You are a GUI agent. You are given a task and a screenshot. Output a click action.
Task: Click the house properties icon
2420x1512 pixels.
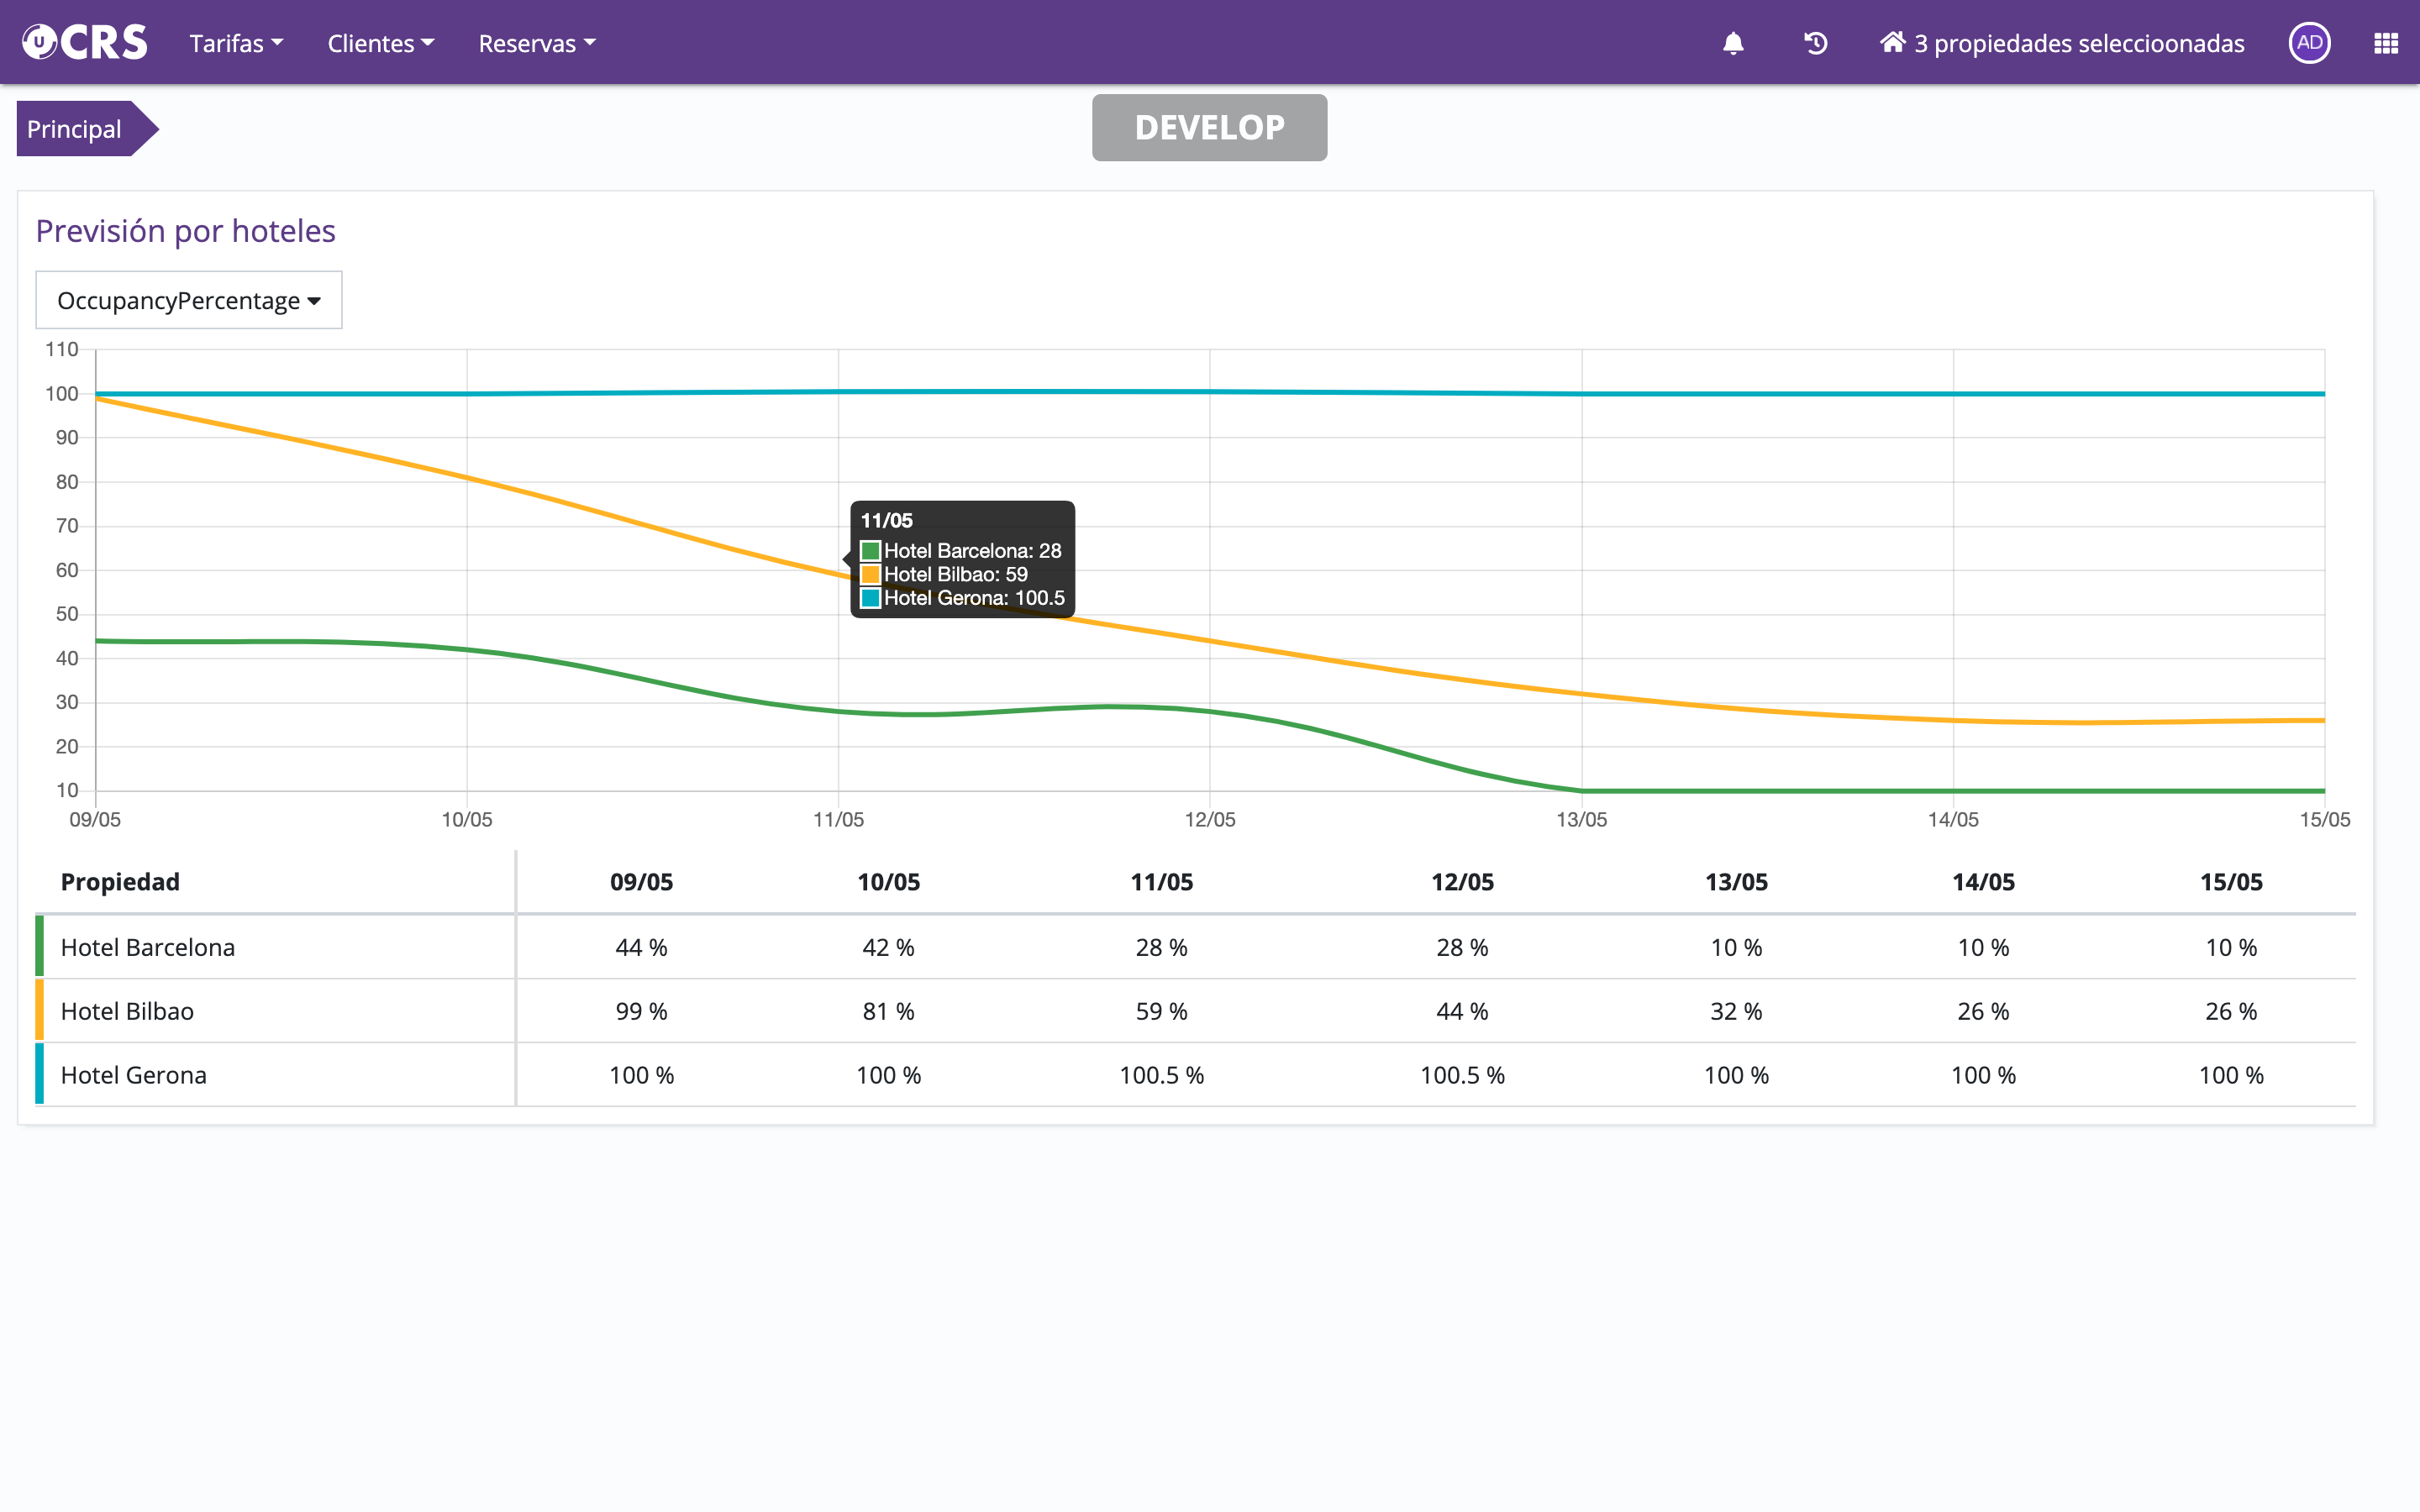(1892, 42)
